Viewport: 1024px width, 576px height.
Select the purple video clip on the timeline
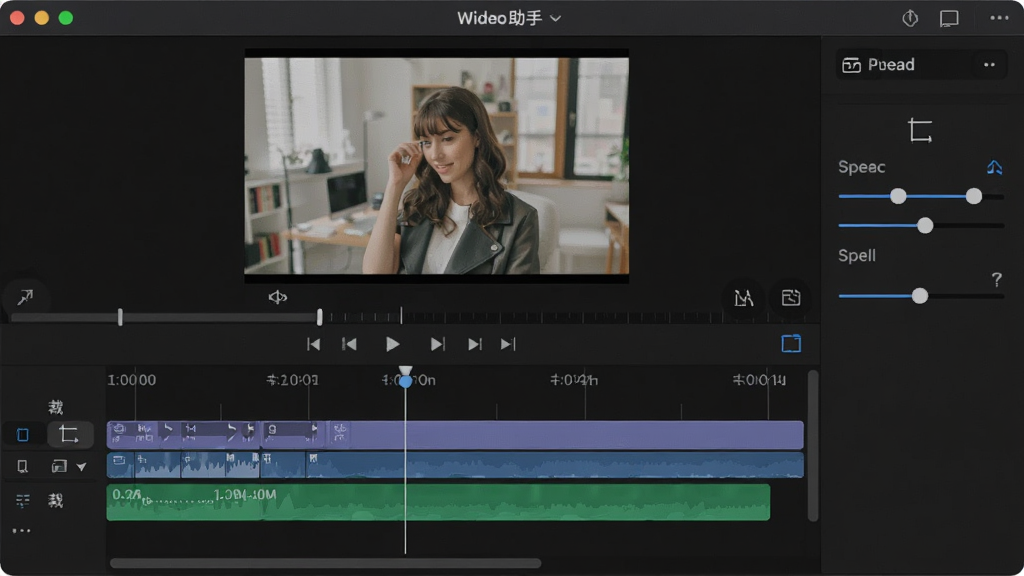coord(455,435)
